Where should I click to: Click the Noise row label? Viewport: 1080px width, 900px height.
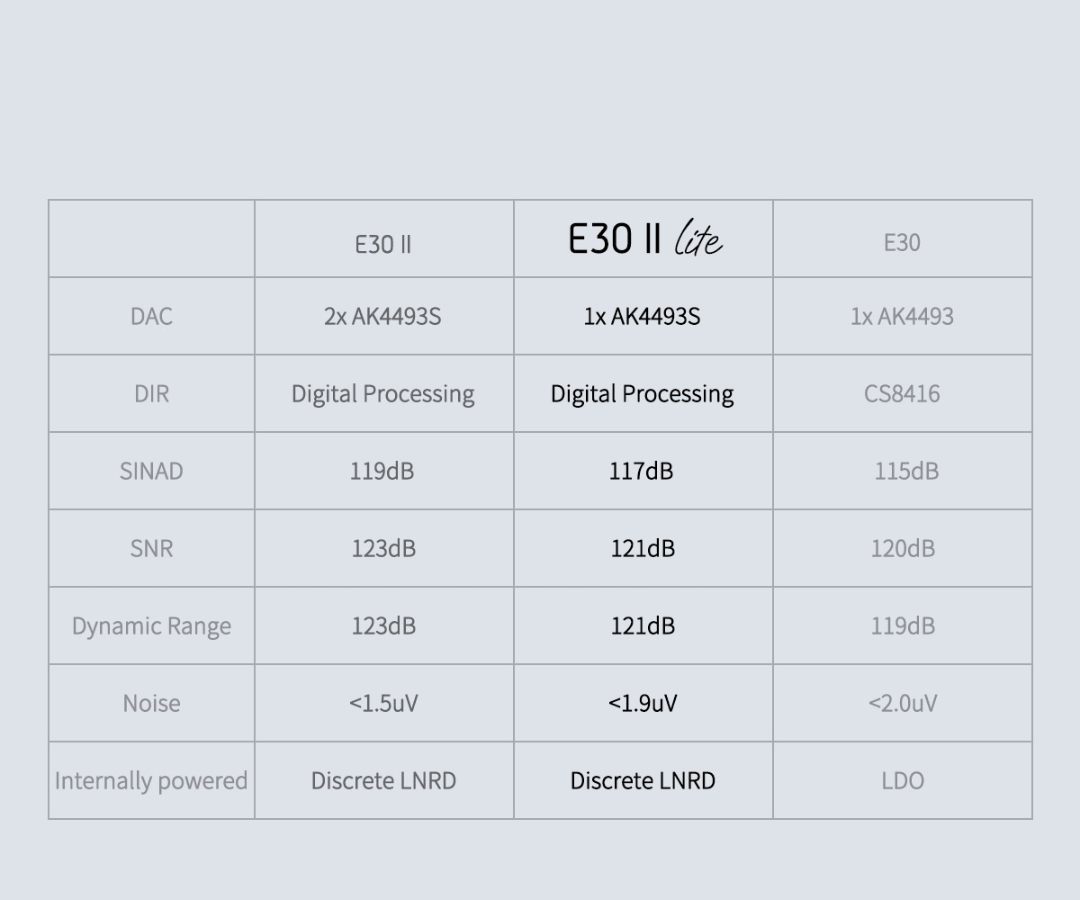[152, 703]
